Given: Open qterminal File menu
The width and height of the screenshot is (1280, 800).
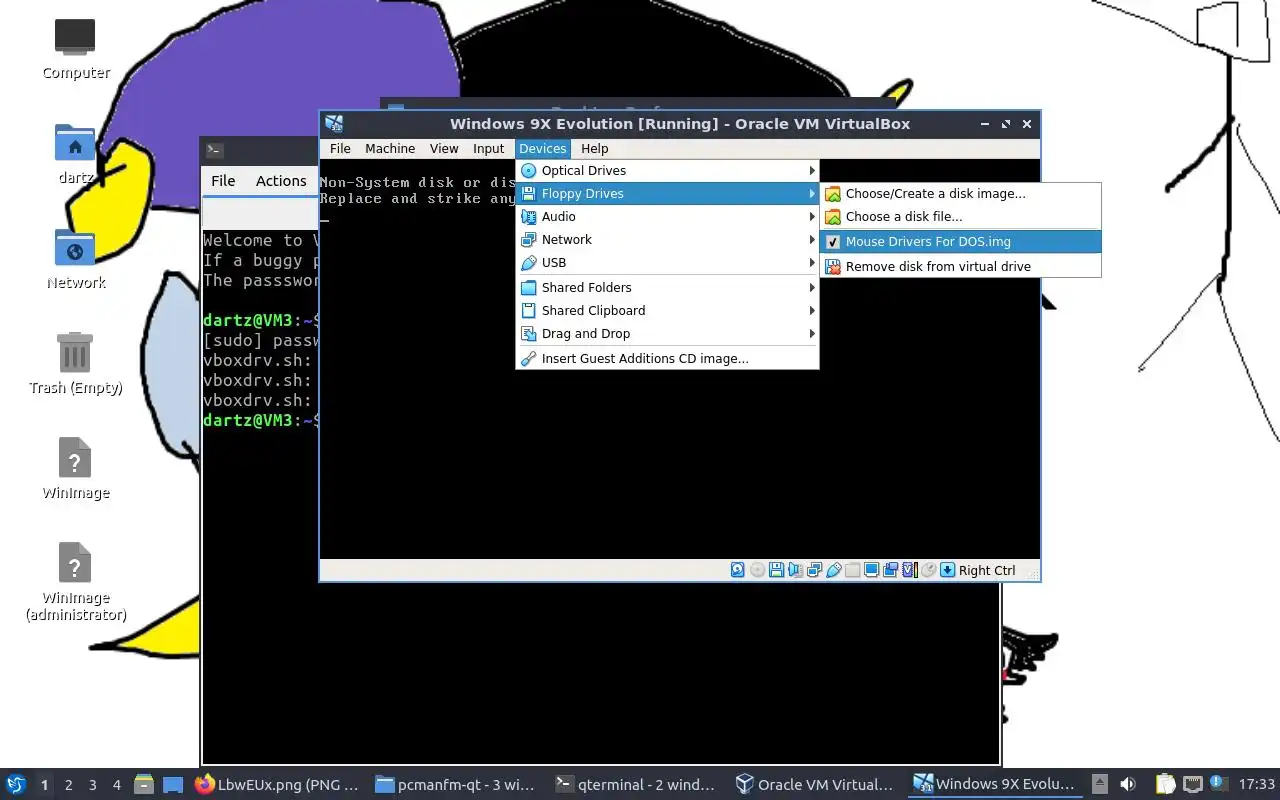Looking at the screenshot, I should pos(223,180).
